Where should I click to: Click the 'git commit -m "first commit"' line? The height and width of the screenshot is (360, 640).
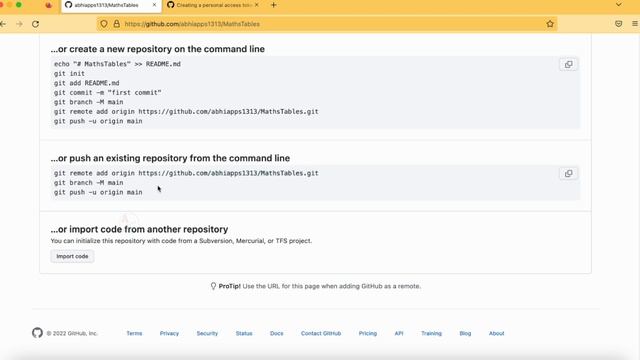click(x=108, y=93)
